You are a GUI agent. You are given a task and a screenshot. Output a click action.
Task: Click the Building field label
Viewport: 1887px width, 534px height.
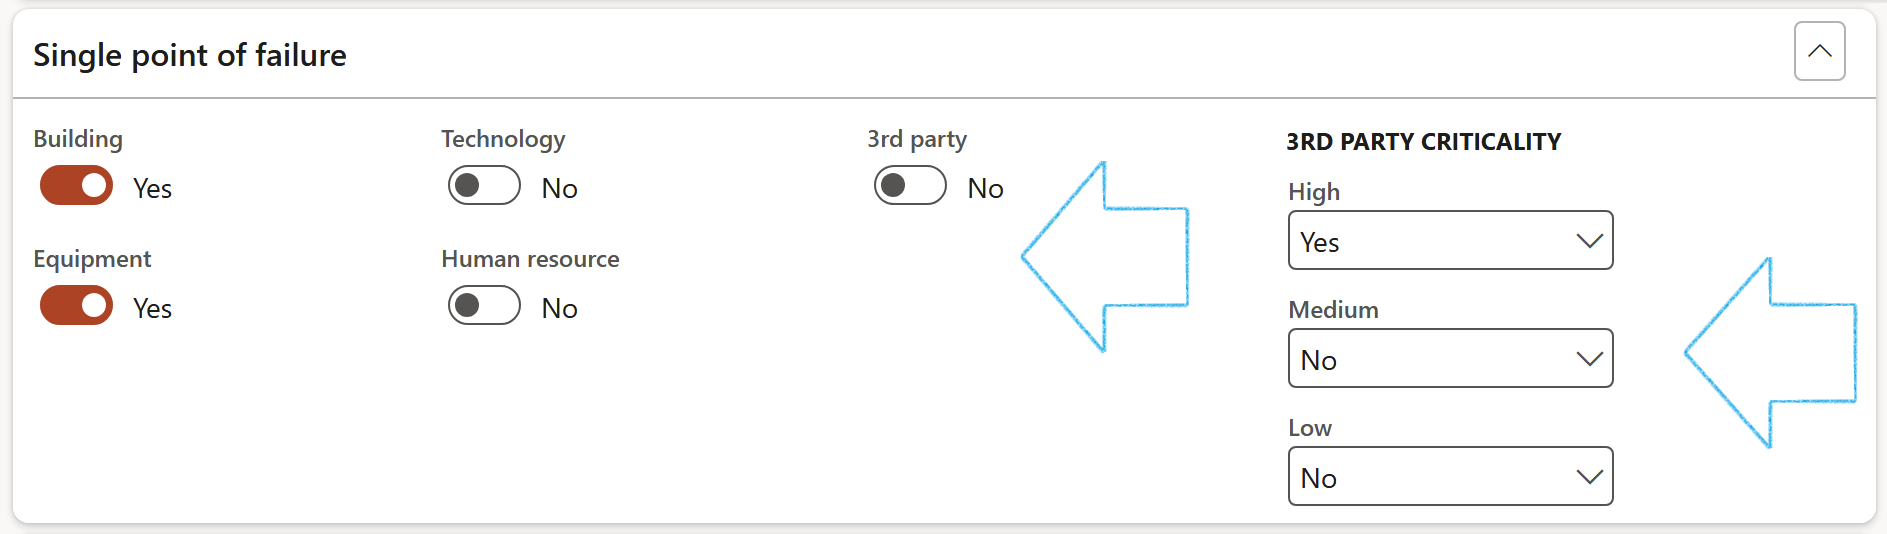(x=78, y=139)
